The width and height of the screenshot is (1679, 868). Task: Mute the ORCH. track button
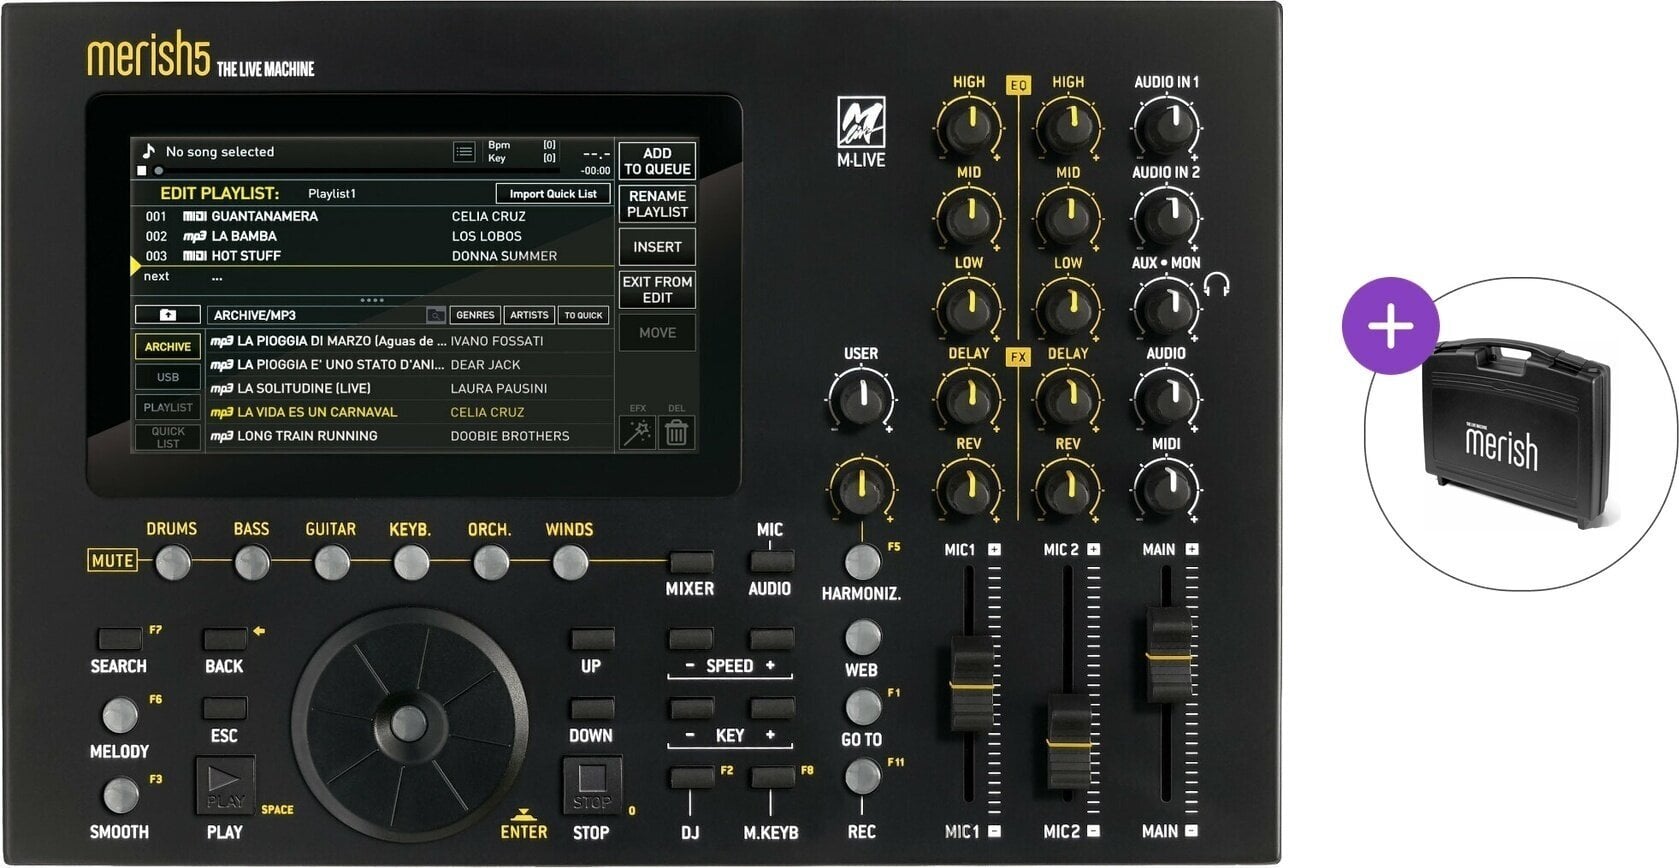490,563
